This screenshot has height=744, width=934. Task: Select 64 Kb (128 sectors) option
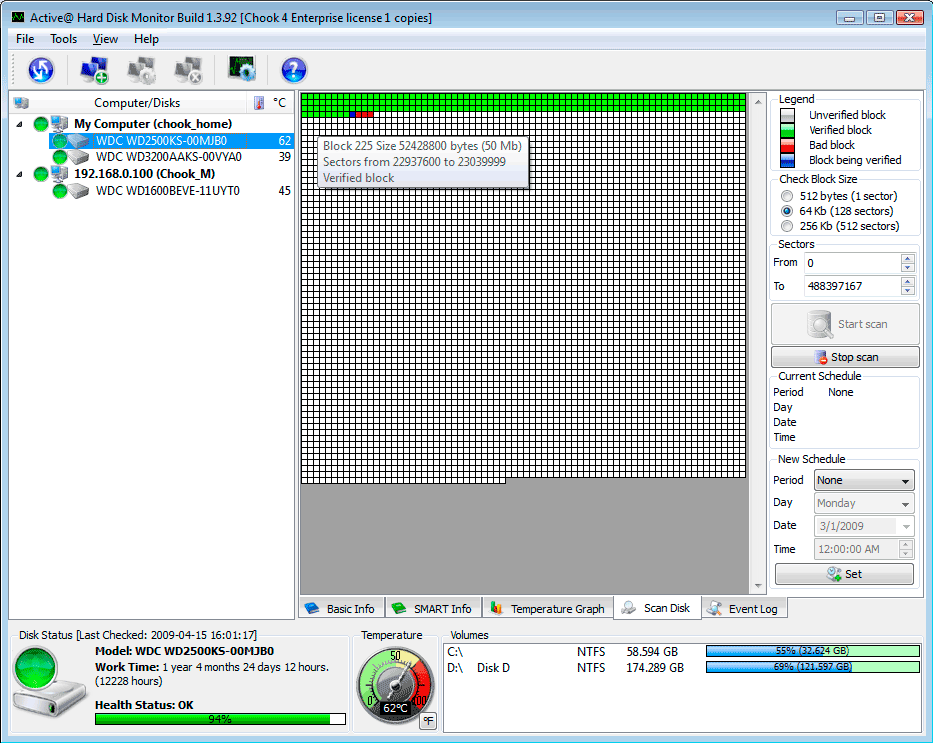(787, 211)
